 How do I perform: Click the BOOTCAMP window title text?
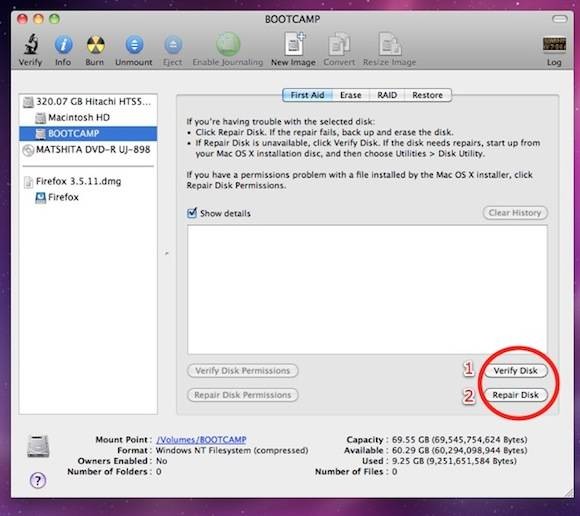293,19
